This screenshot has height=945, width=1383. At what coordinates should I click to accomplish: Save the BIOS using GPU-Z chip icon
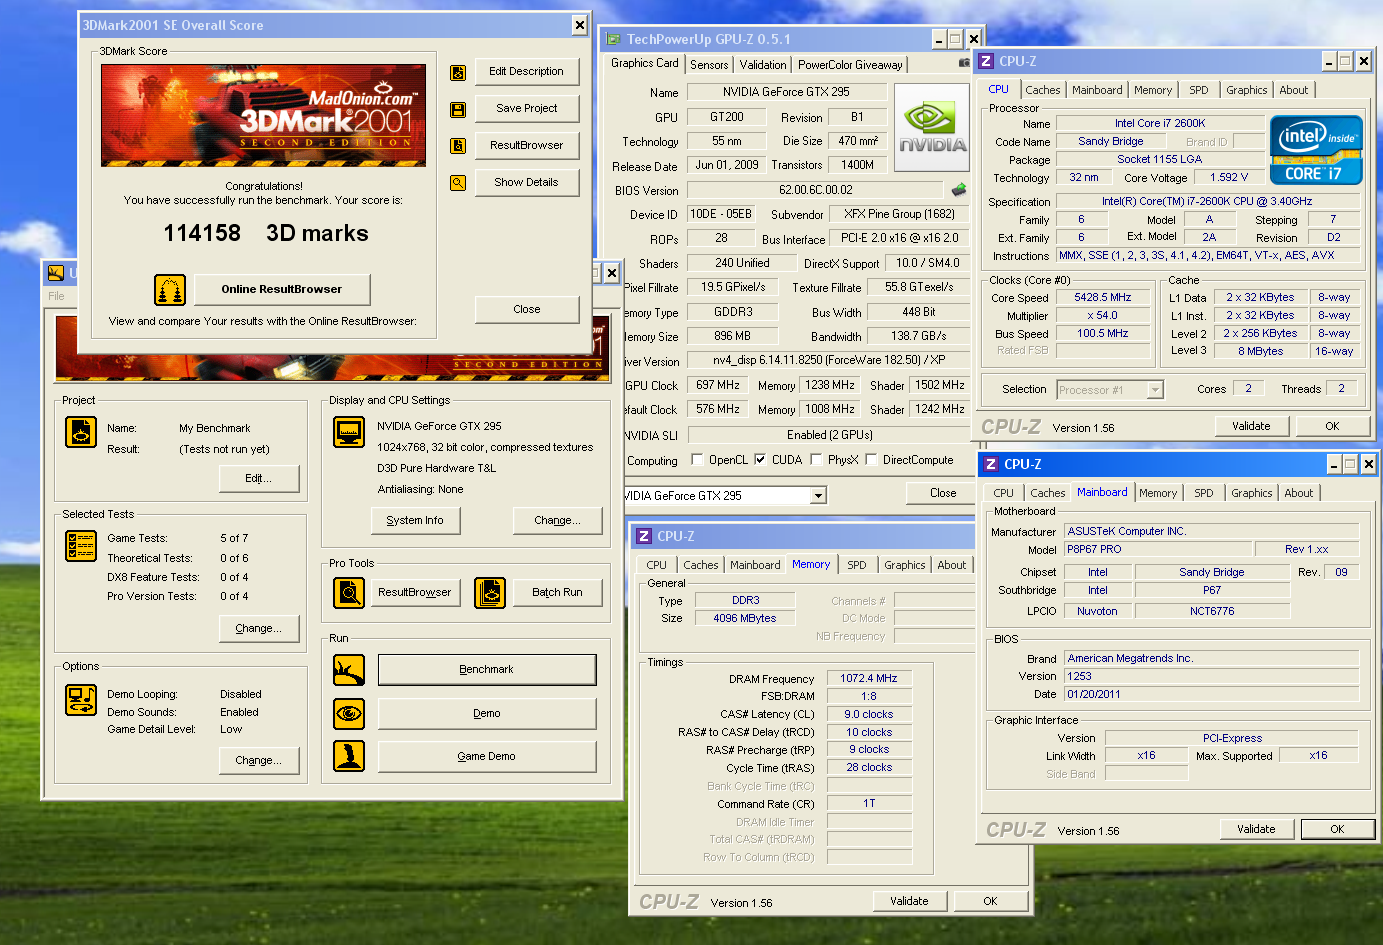click(x=958, y=190)
